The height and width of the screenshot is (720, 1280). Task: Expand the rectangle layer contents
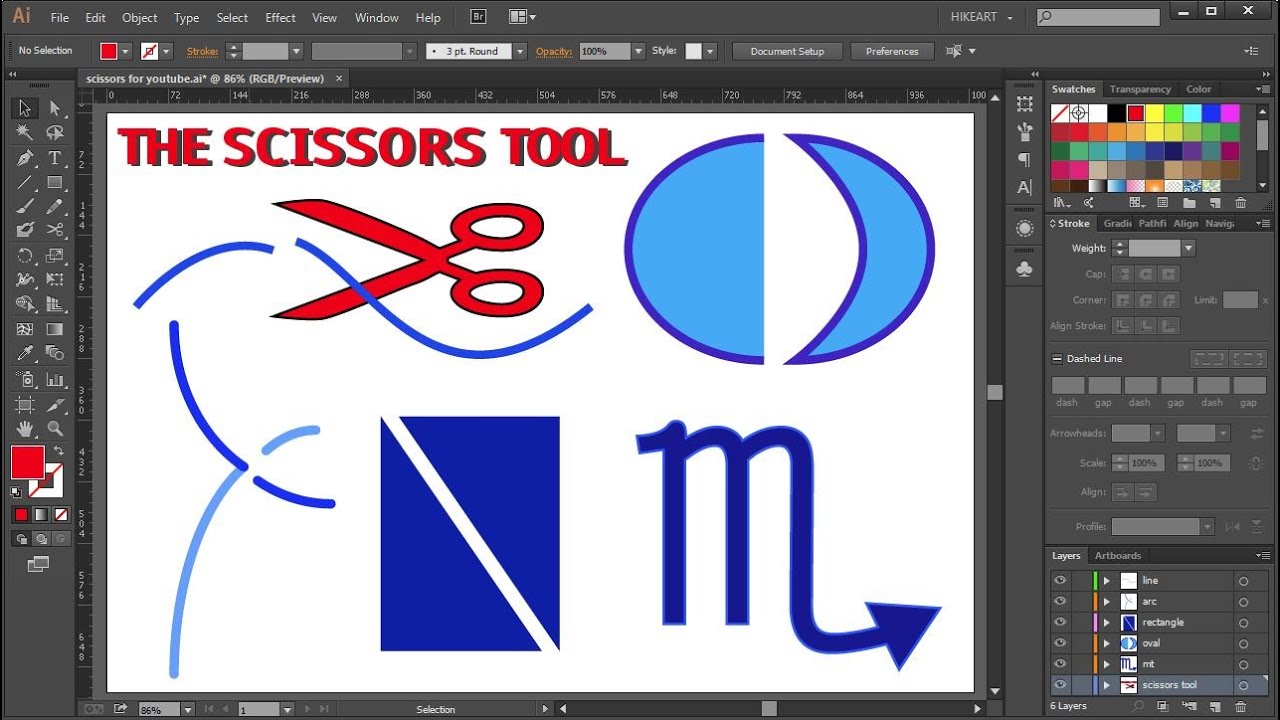1106,622
